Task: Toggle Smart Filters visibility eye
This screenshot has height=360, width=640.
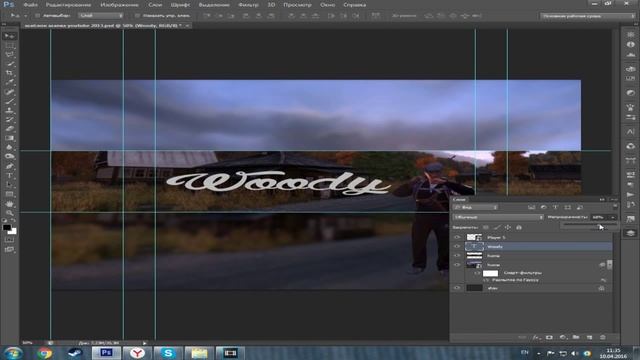Action: 477,273
